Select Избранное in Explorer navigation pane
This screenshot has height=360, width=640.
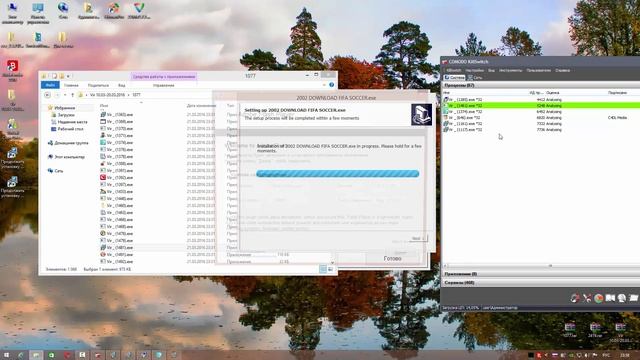tap(64, 108)
